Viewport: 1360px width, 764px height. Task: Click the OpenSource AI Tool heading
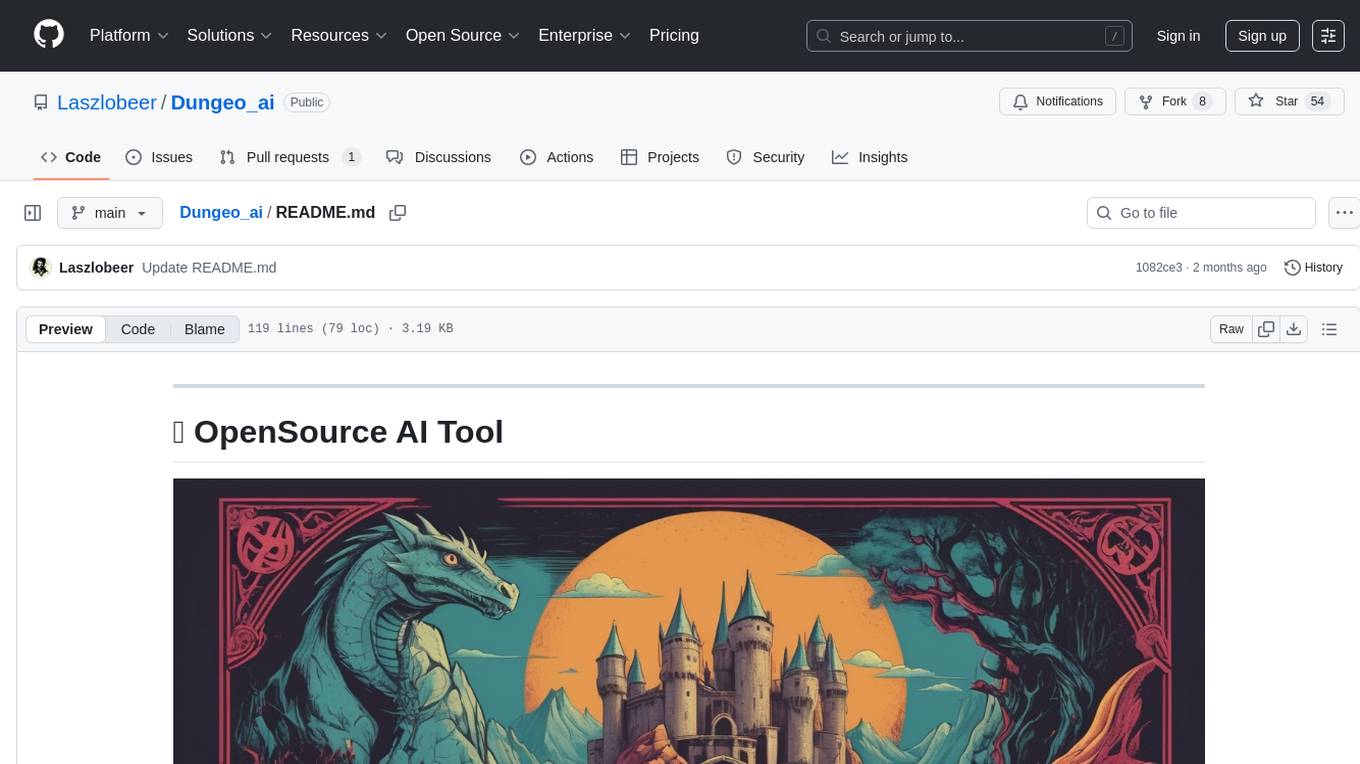tap(338, 431)
